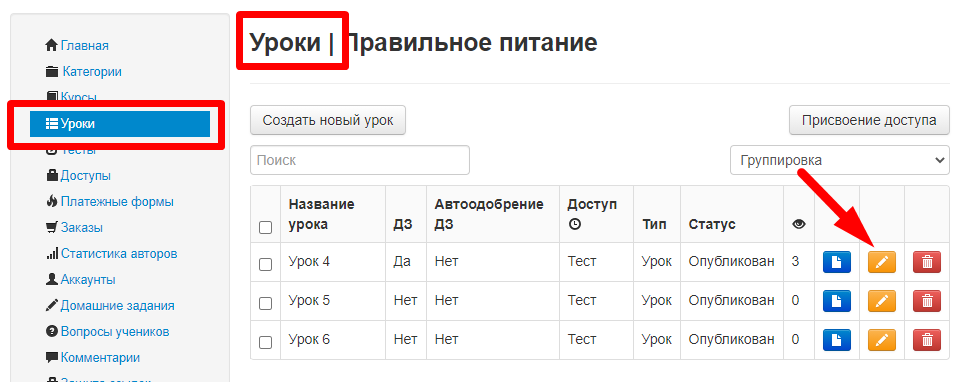Screen dimensions: 964x382
Task: Focus the Поиск search field
Action: pos(360,160)
